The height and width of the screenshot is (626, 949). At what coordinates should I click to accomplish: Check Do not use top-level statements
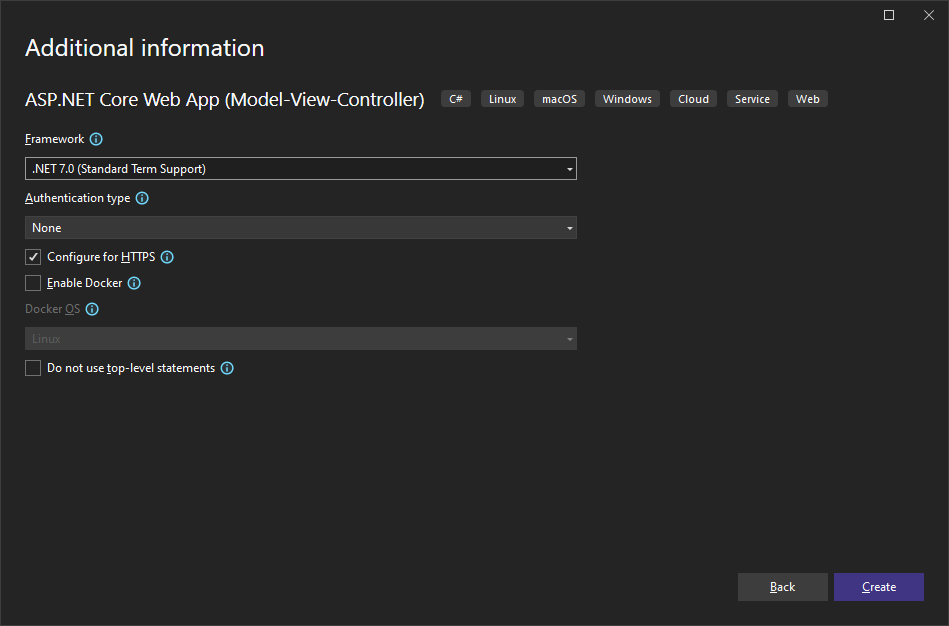33,368
